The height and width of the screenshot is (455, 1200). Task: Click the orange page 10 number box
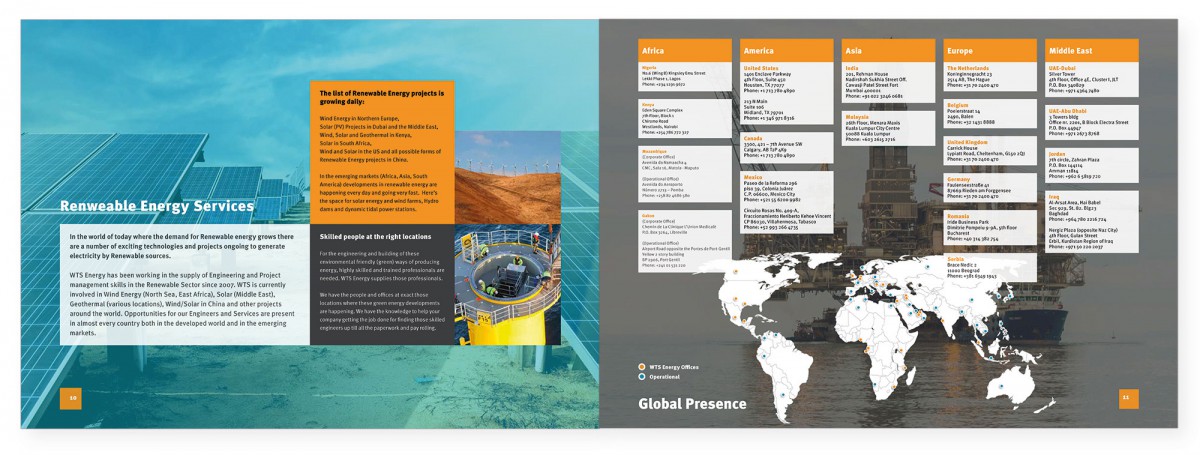tap(72, 397)
